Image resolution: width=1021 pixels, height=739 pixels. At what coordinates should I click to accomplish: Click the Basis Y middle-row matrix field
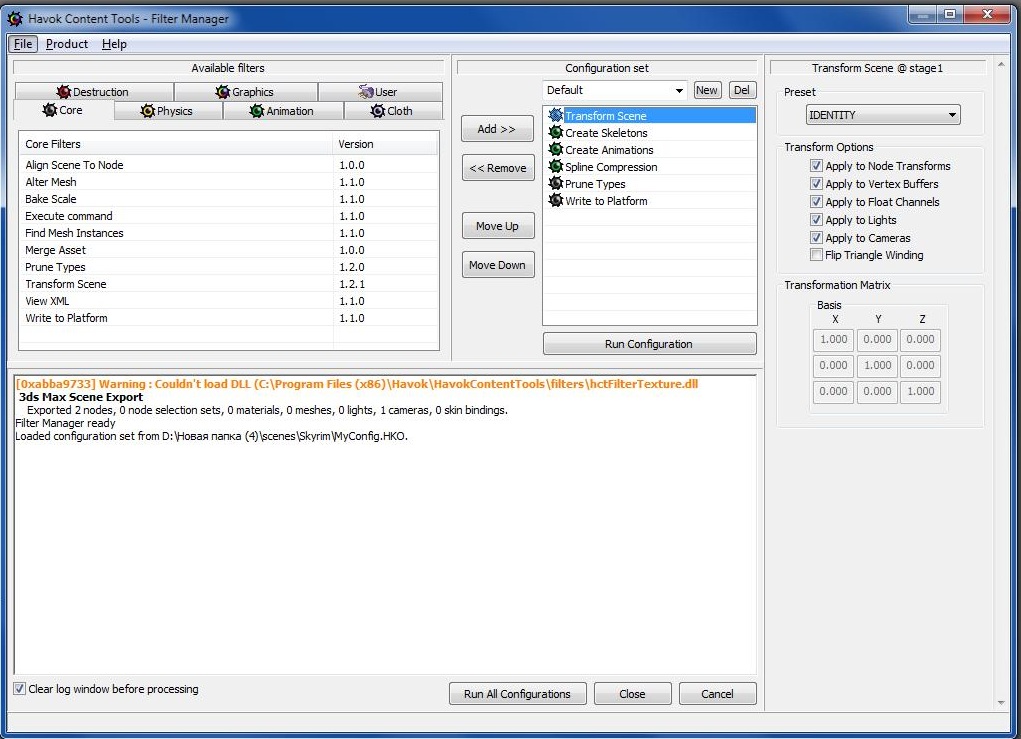(x=877, y=365)
